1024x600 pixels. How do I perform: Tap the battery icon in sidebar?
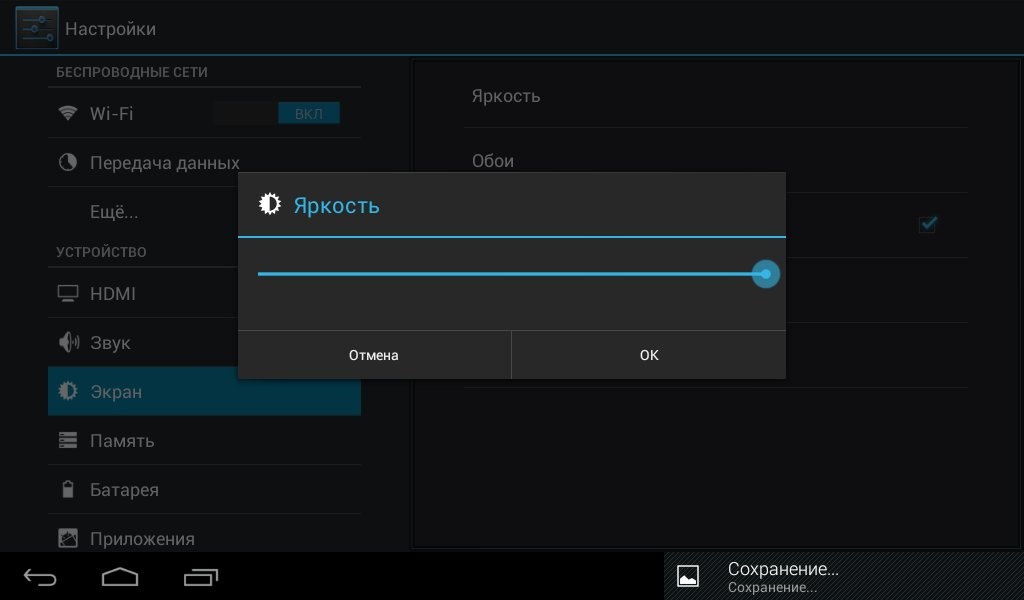tap(68, 490)
